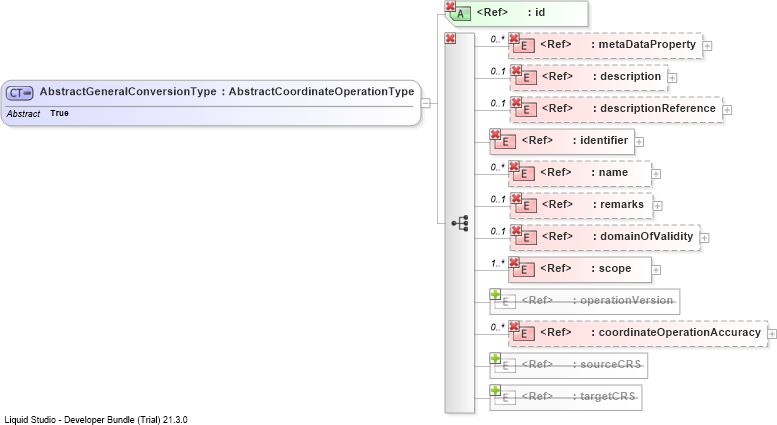Select the struck-through targetCRS label

pos(604,396)
